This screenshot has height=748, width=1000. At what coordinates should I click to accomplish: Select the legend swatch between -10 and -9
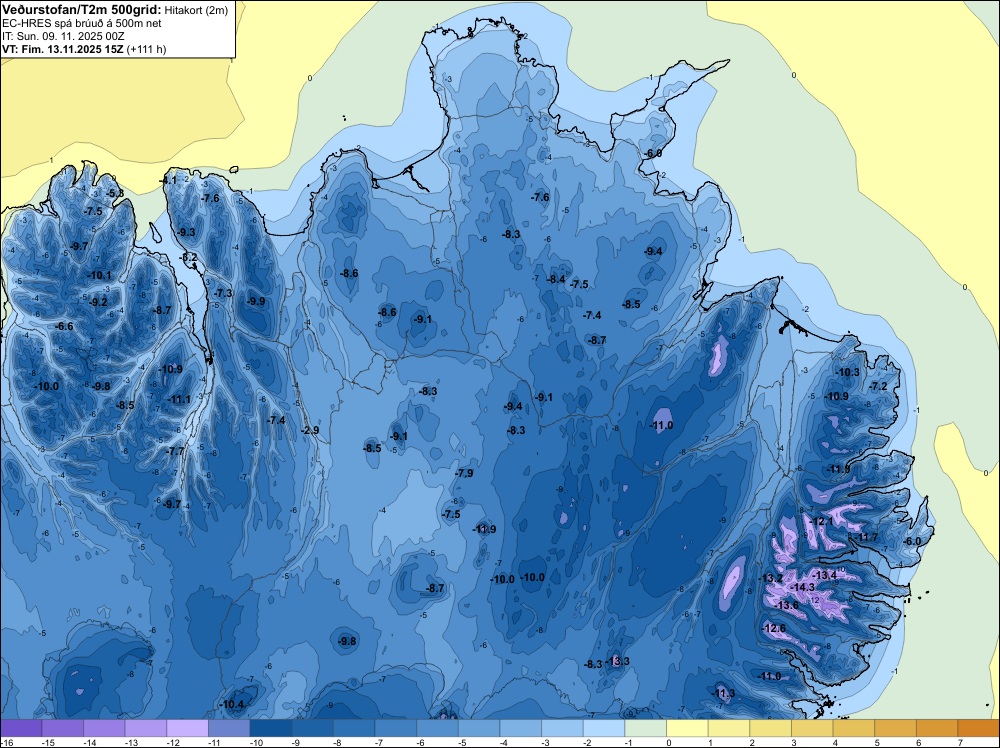[x=271, y=728]
